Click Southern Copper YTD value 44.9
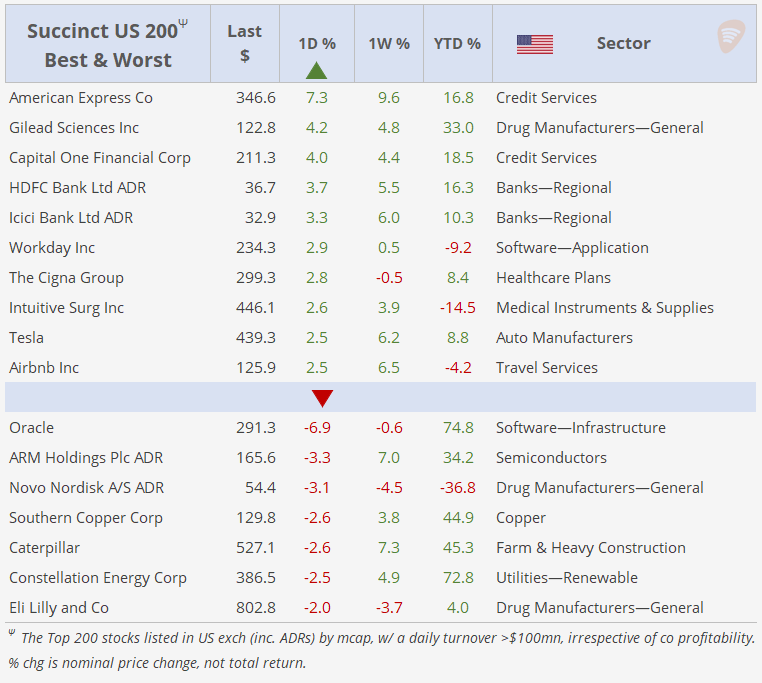This screenshot has width=762, height=683. coord(458,518)
